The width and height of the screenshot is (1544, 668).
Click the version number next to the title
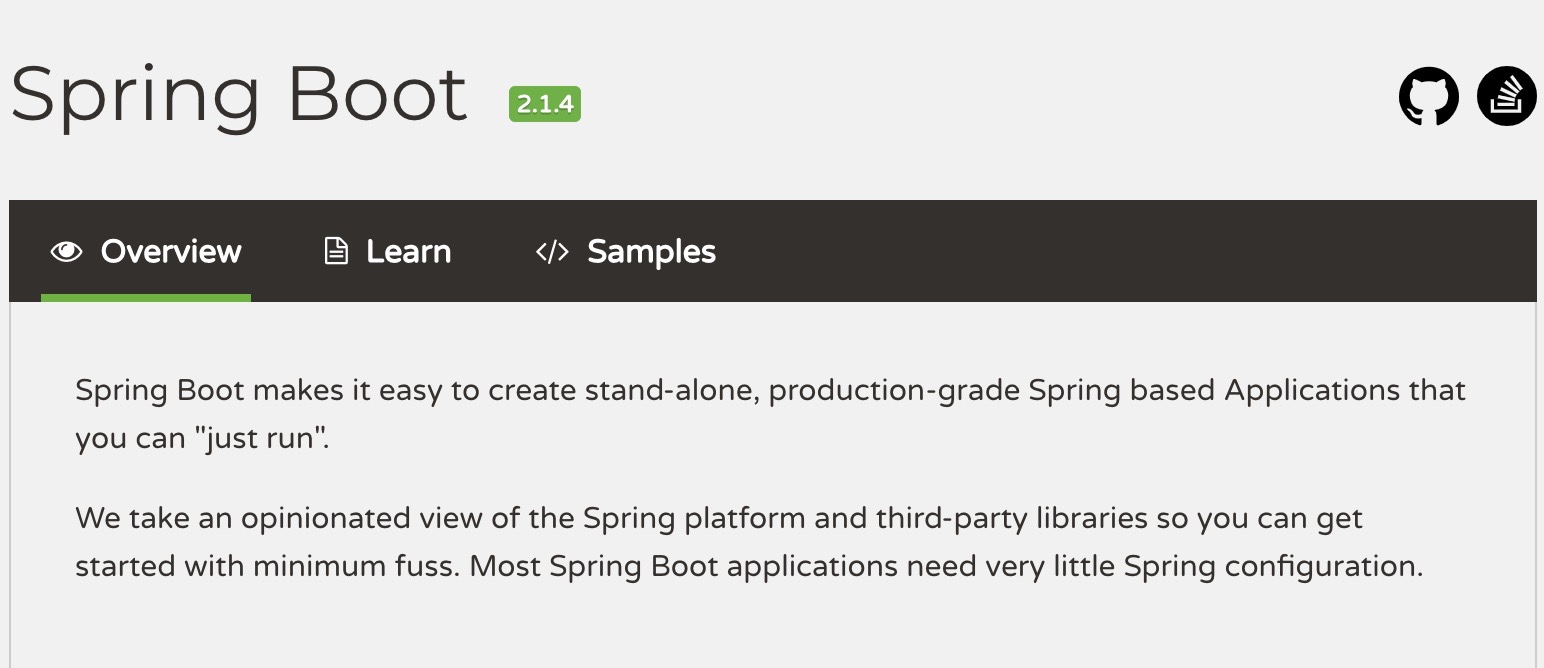pyautogui.click(x=545, y=103)
